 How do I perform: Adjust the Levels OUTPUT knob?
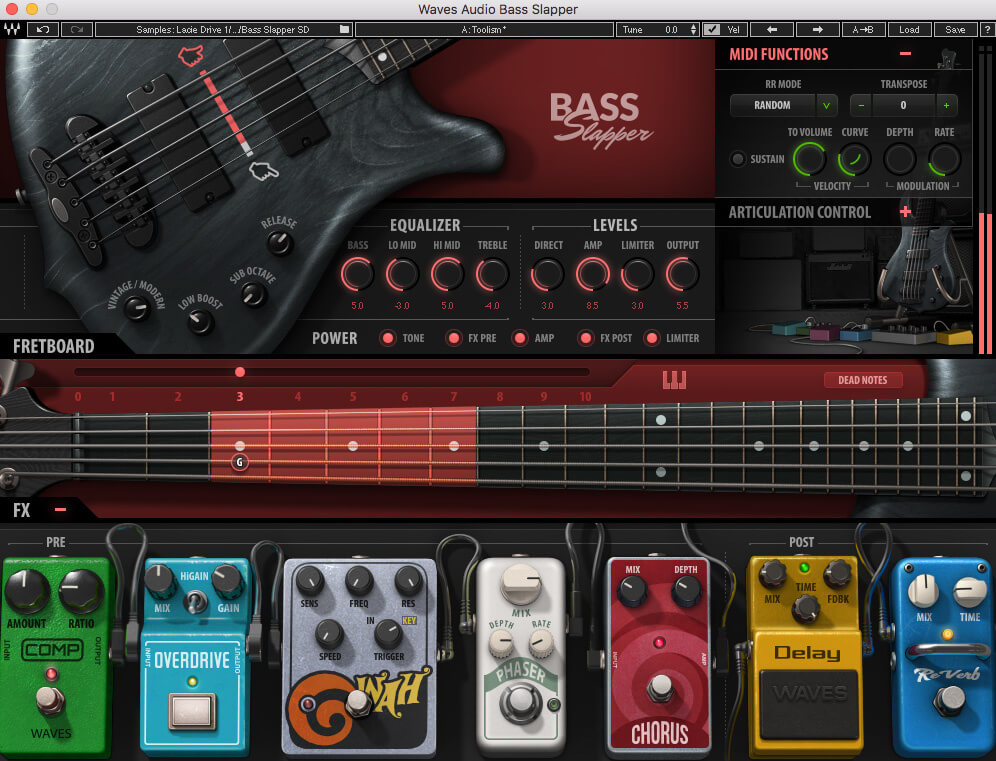tap(682, 274)
